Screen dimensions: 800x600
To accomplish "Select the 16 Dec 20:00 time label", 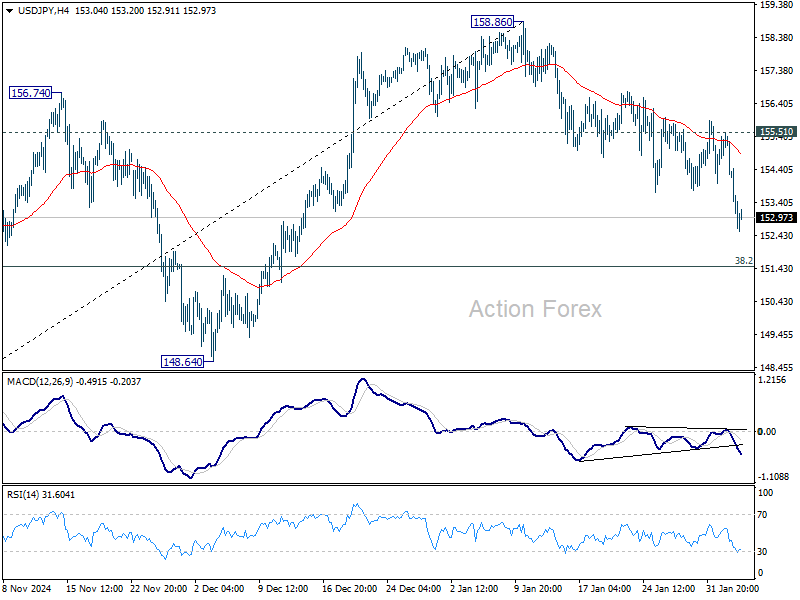I will [349, 589].
